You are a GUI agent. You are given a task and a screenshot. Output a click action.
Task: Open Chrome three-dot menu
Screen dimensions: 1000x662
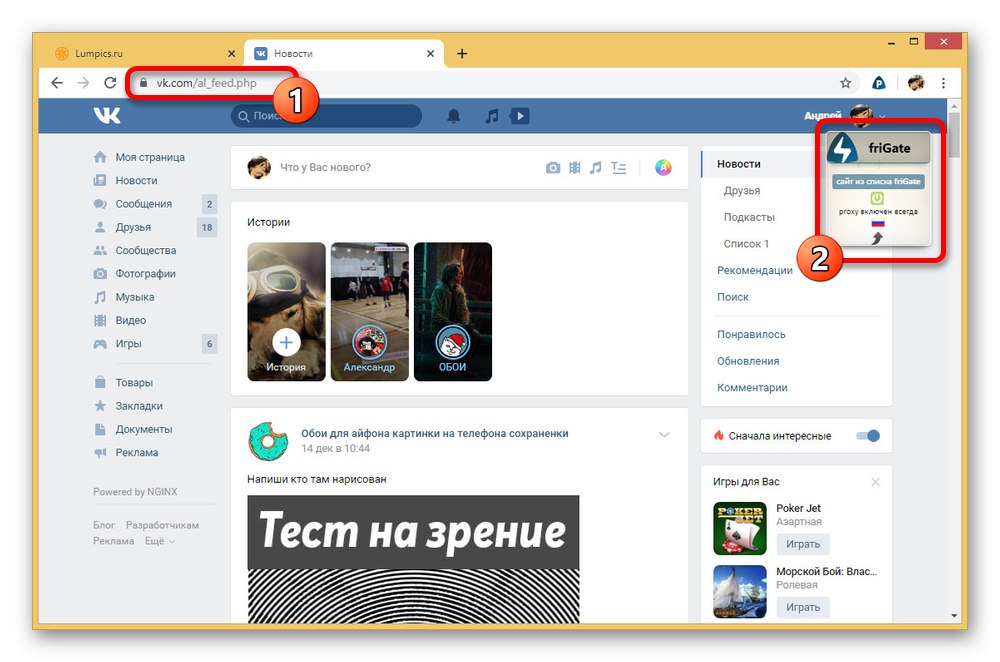[x=943, y=83]
